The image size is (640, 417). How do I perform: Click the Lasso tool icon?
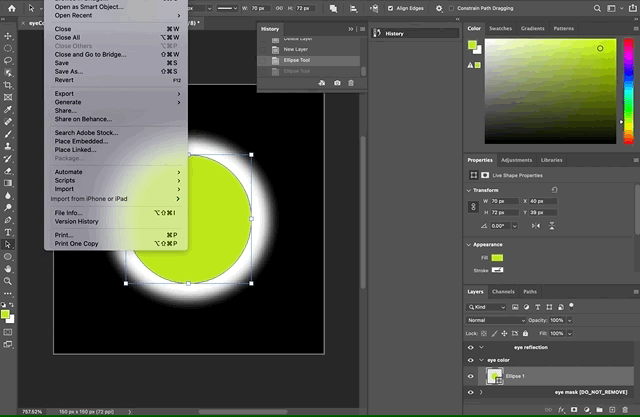[x=8, y=60]
